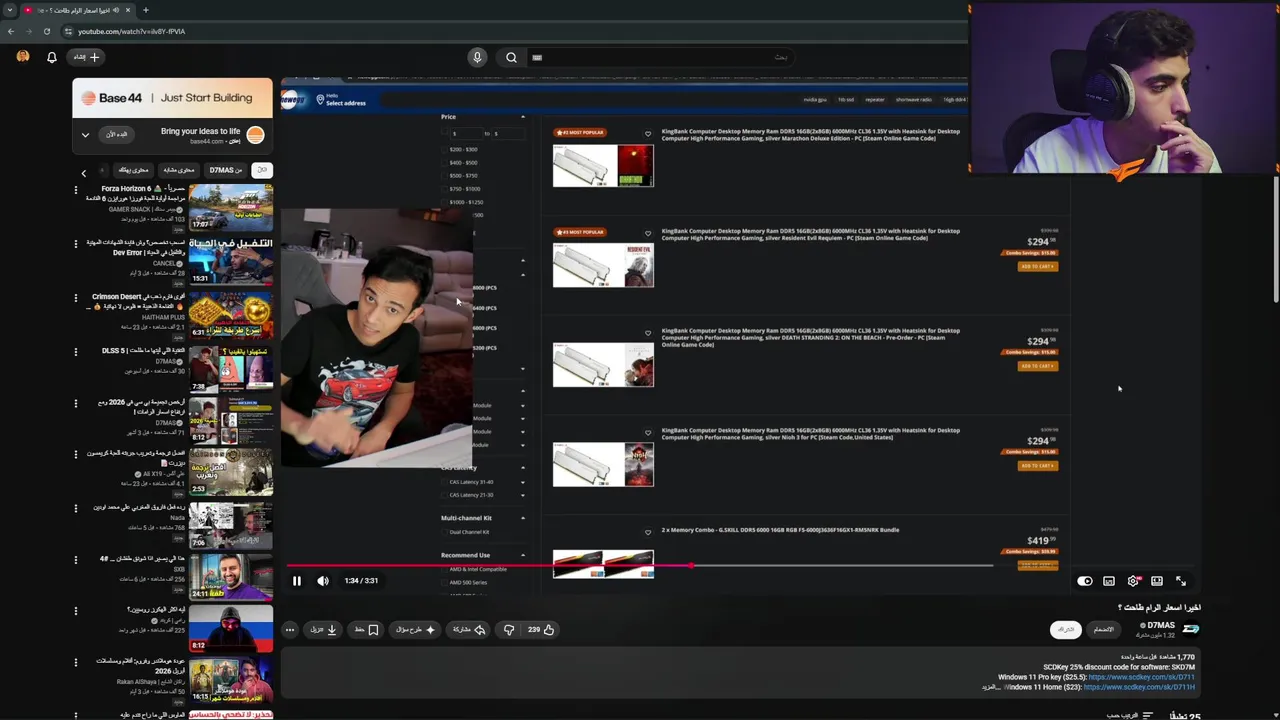Open YouTube notifications bell
Image resolution: width=1280 pixels, height=720 pixels.
(x=52, y=57)
